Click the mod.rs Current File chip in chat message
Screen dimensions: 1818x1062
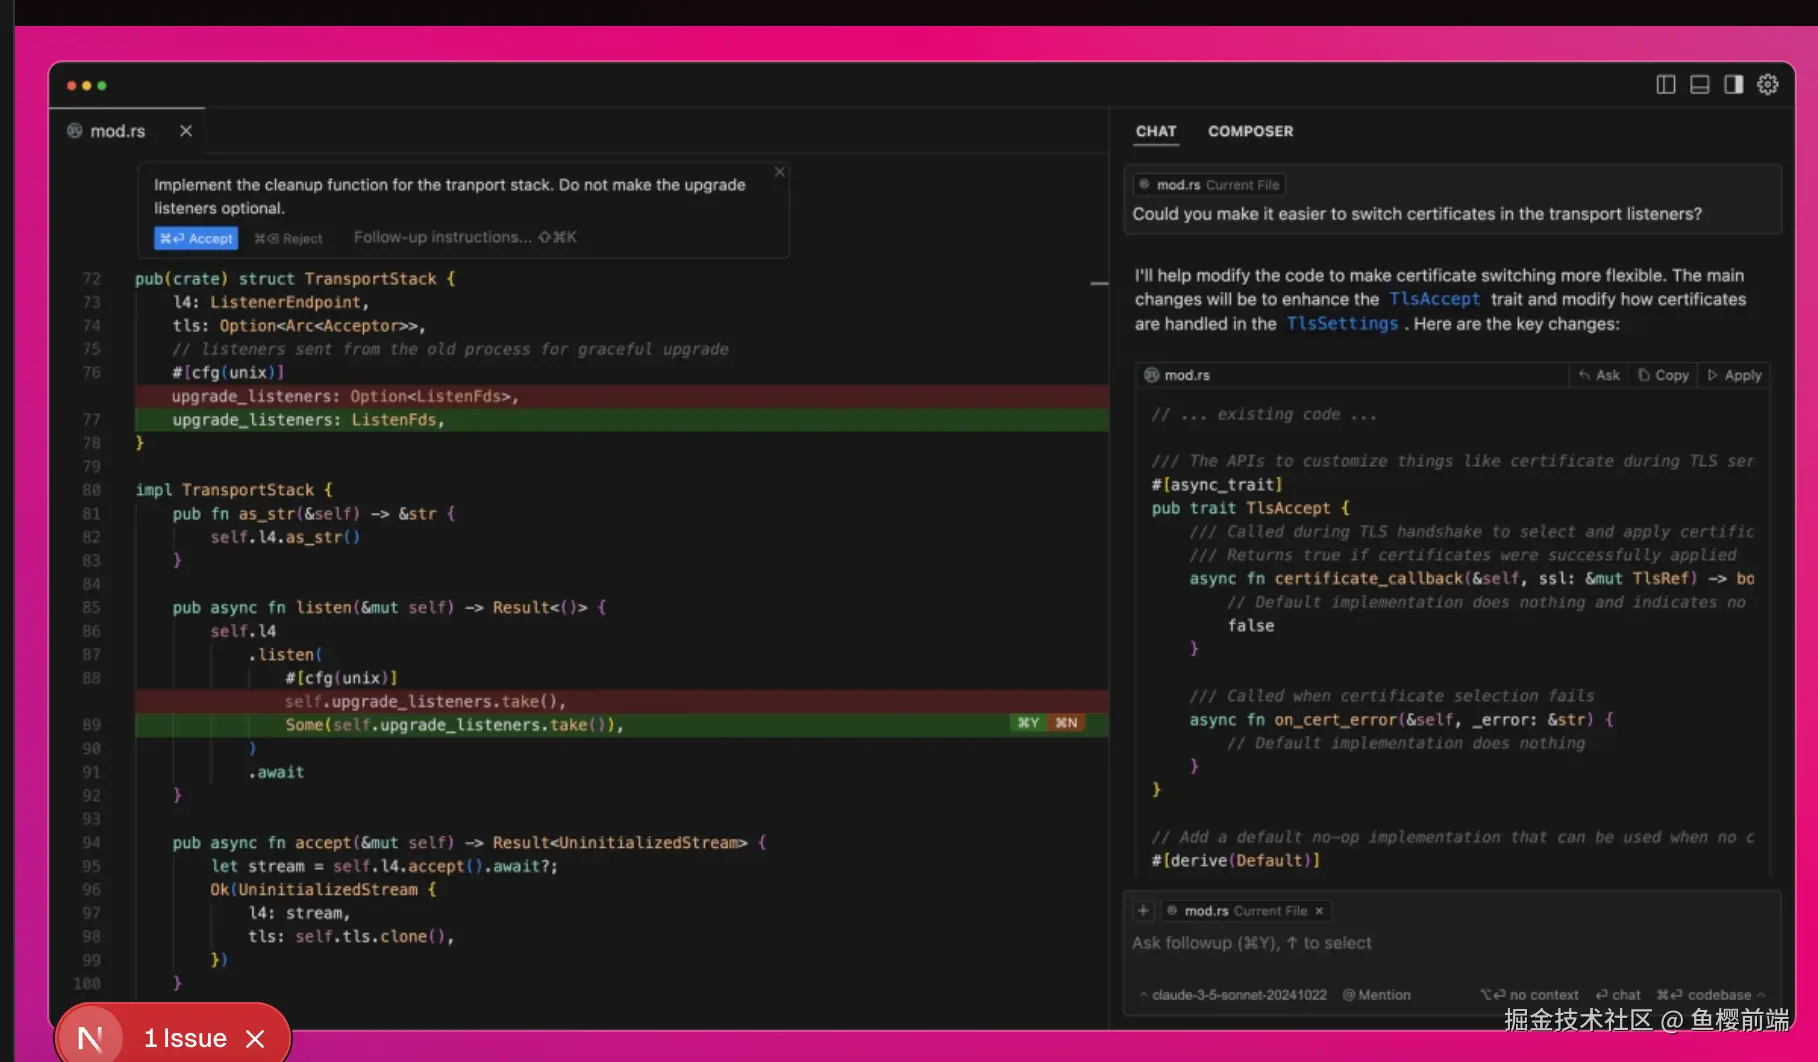tap(1210, 185)
